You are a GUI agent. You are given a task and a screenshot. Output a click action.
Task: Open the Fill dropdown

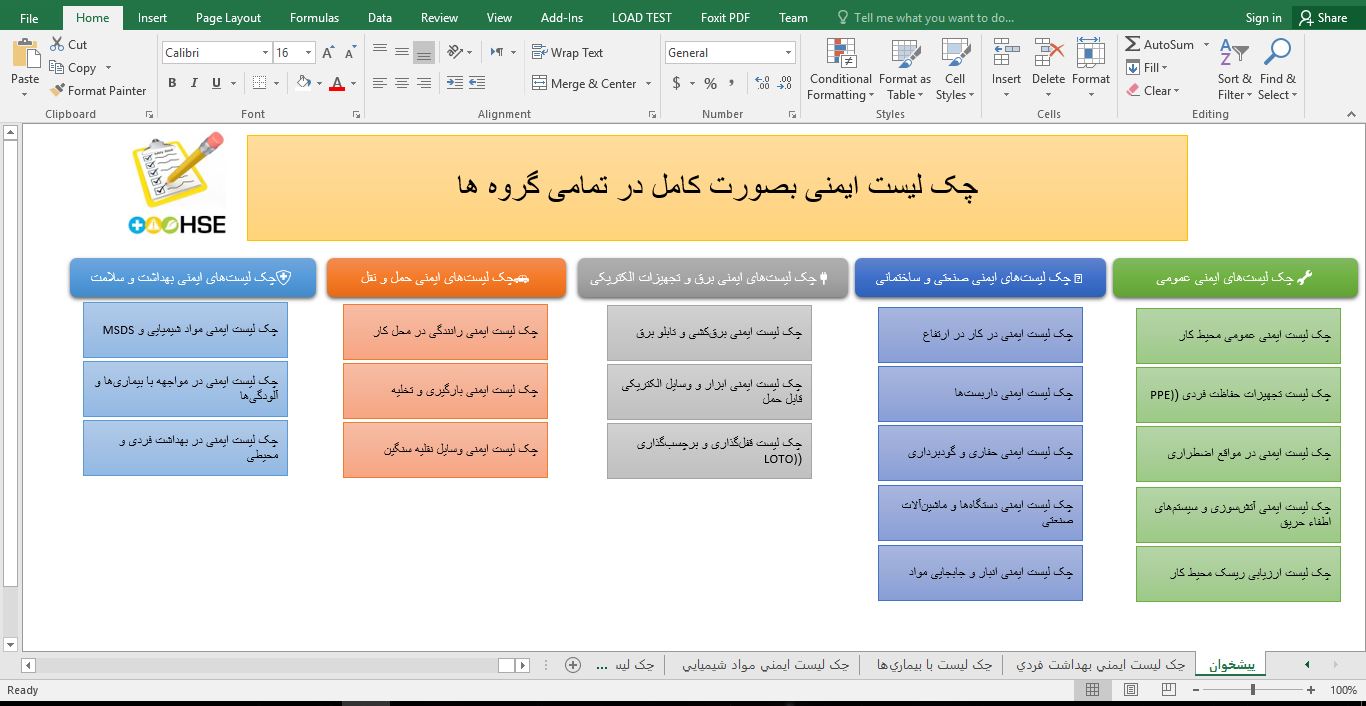click(x=1146, y=68)
